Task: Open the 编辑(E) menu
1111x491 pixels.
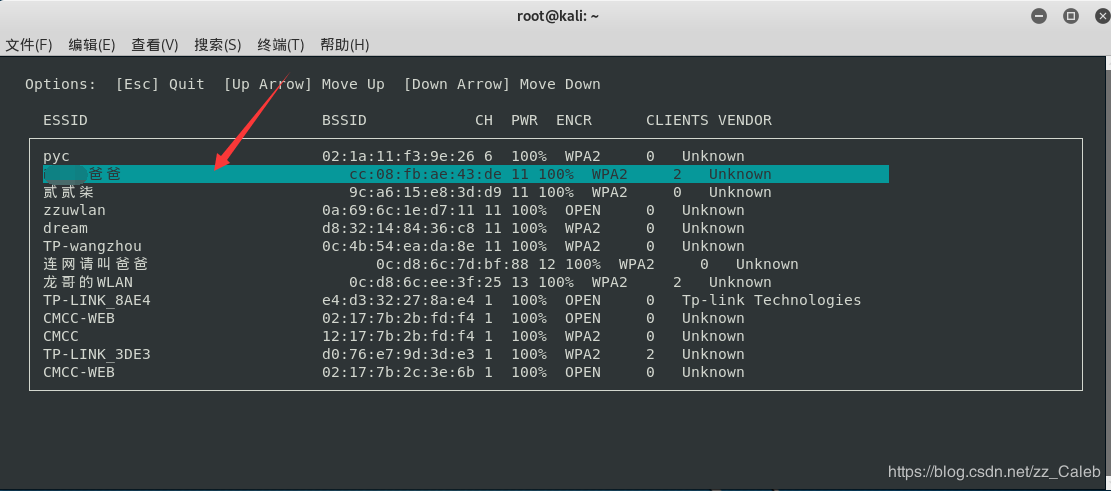Action: [x=92, y=45]
